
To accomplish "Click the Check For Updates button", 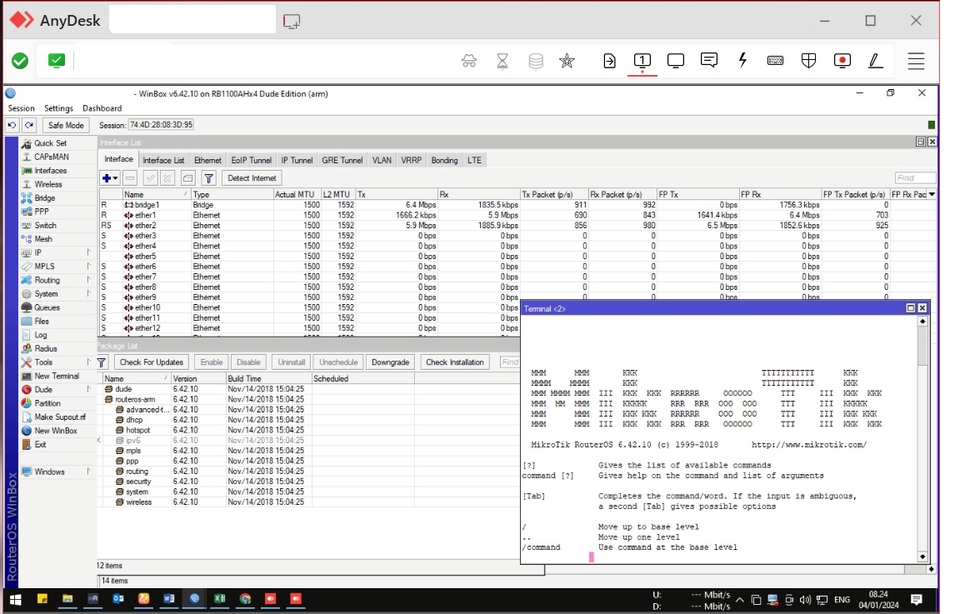I will tap(151, 362).
